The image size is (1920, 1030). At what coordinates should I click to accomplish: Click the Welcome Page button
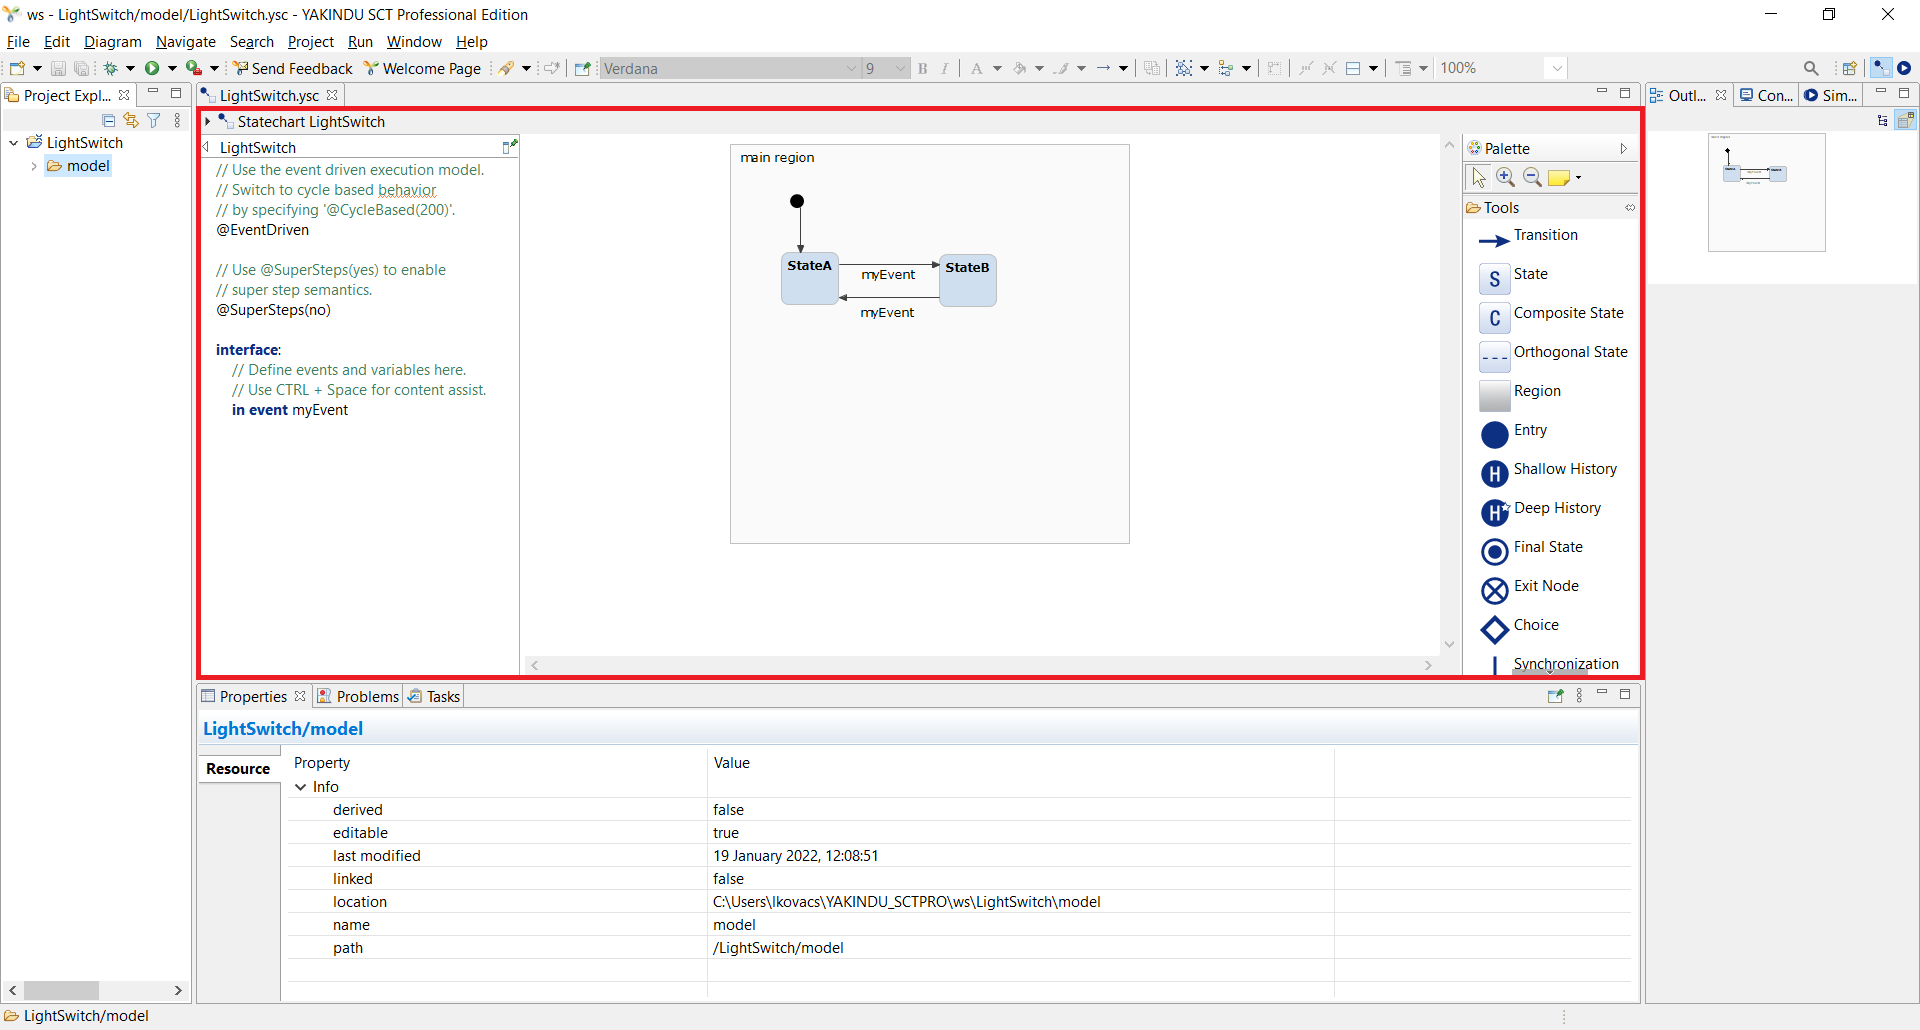(423, 68)
